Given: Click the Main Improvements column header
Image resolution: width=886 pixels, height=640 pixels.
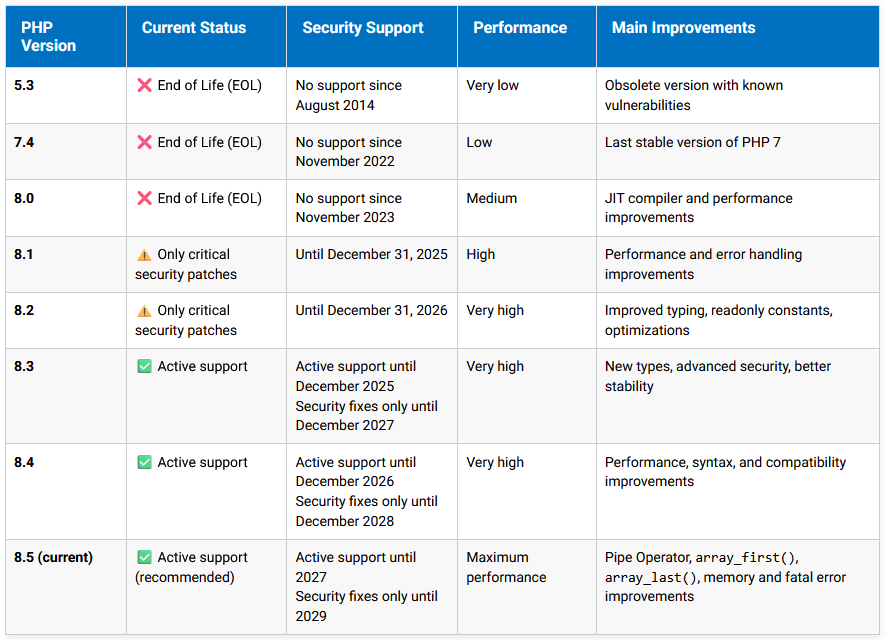Looking at the screenshot, I should (683, 28).
